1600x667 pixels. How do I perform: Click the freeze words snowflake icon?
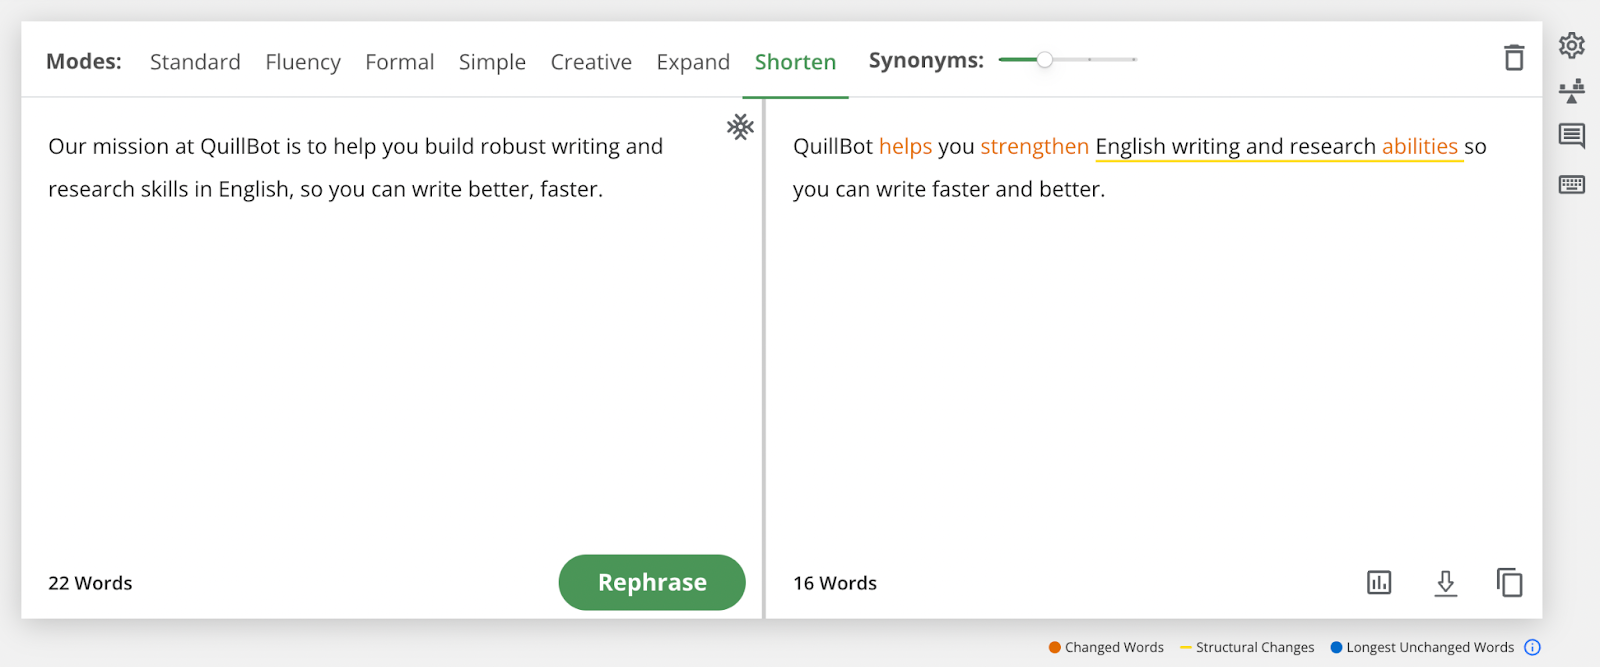pyautogui.click(x=740, y=127)
